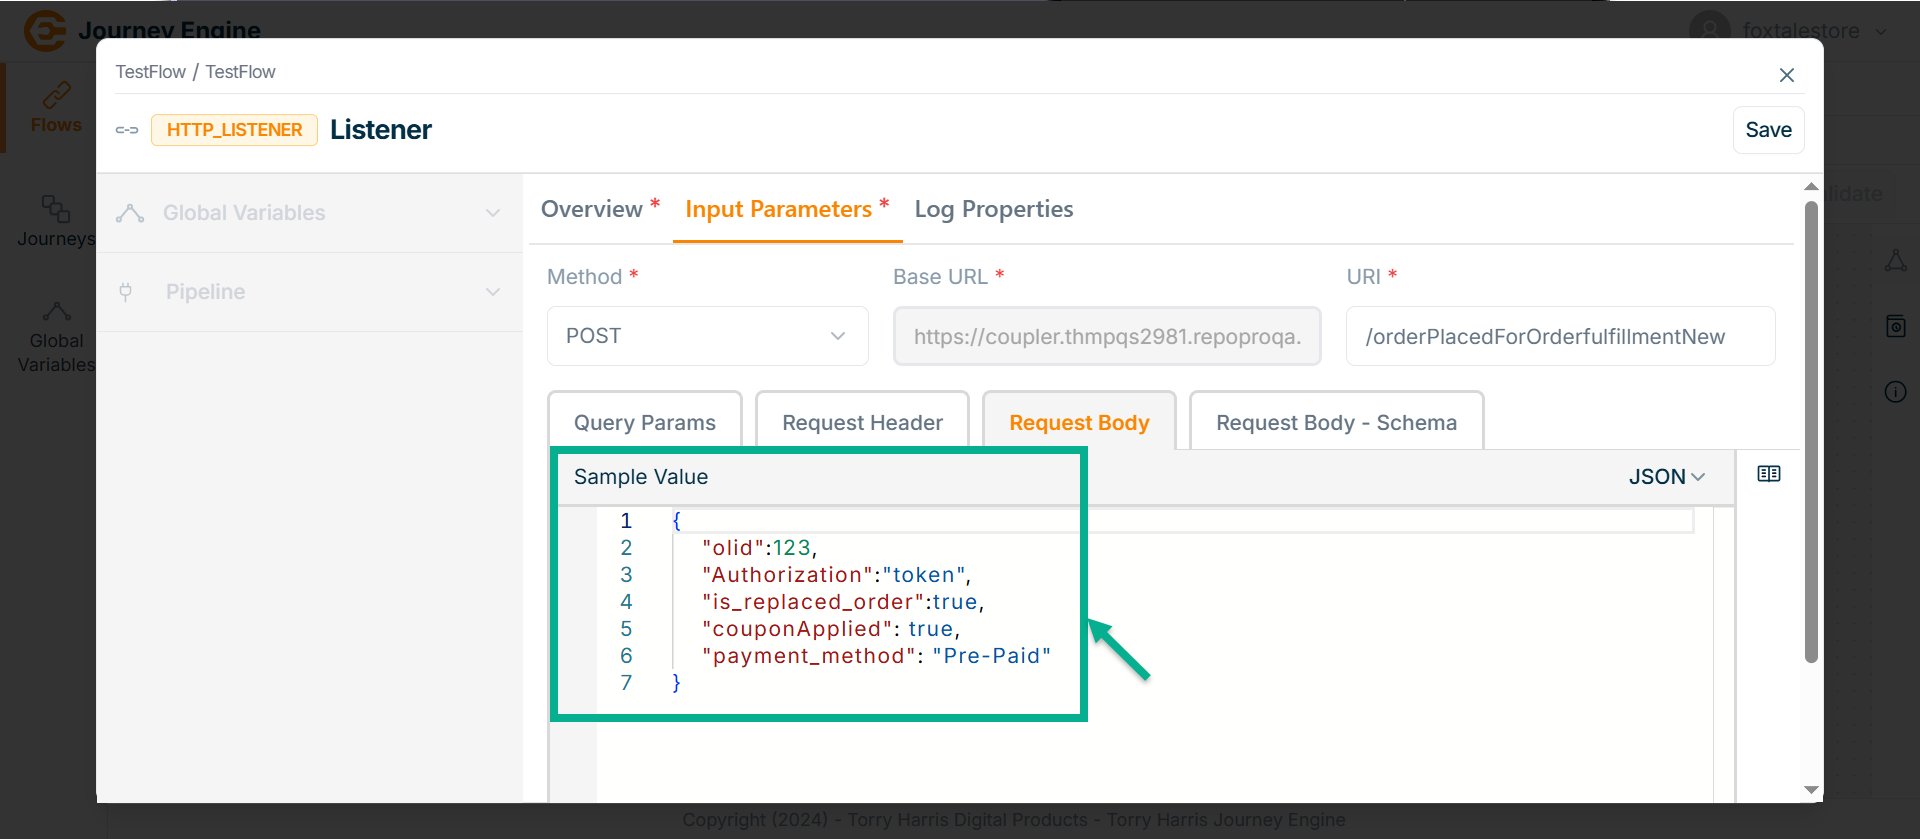Click the connector icon beside HTTP_LISTENER badge

(127, 130)
